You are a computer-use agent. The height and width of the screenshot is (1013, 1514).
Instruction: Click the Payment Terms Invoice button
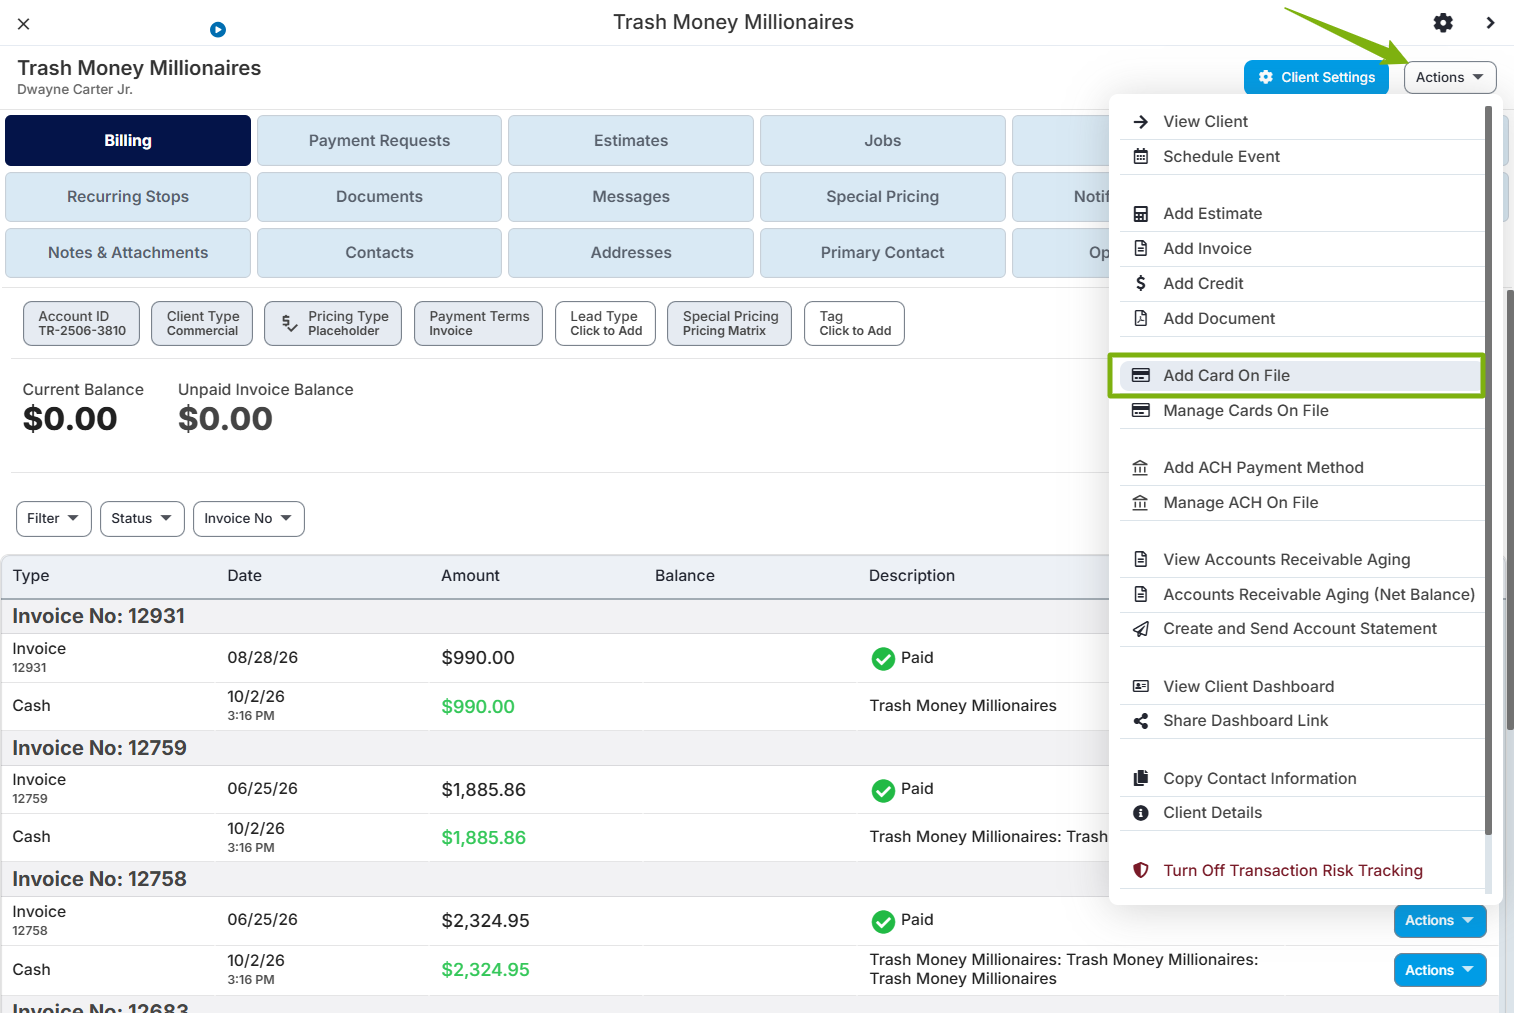click(479, 324)
